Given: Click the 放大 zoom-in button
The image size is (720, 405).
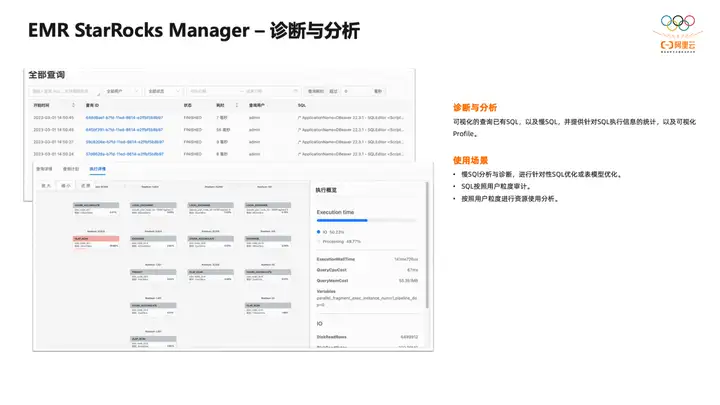Looking at the screenshot, I should coord(46,186).
